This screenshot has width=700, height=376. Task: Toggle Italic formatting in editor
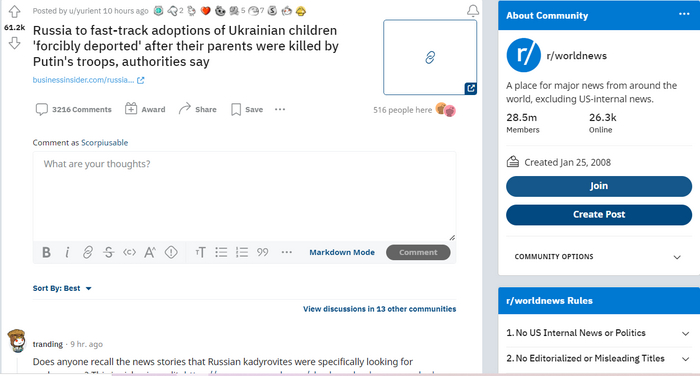(67, 252)
